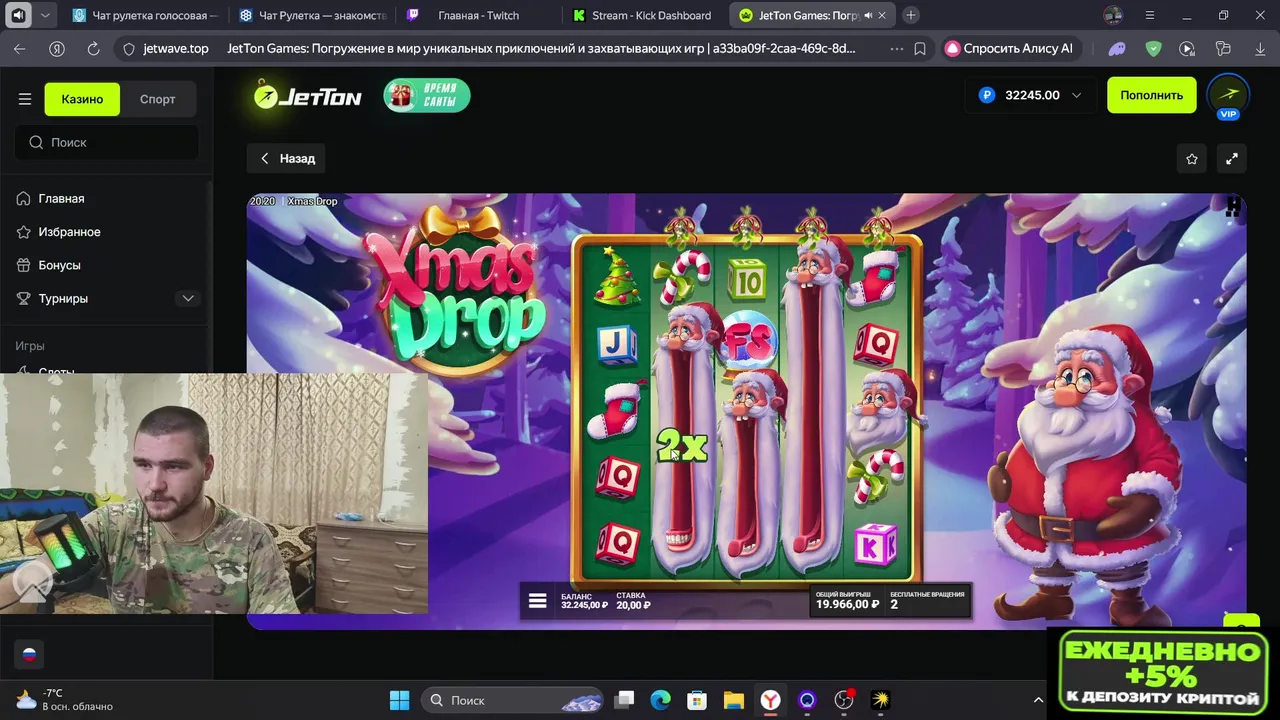Screen dimensions: 1280x720
Task: Expand the browser tab list dropdown
Action: (45, 15)
